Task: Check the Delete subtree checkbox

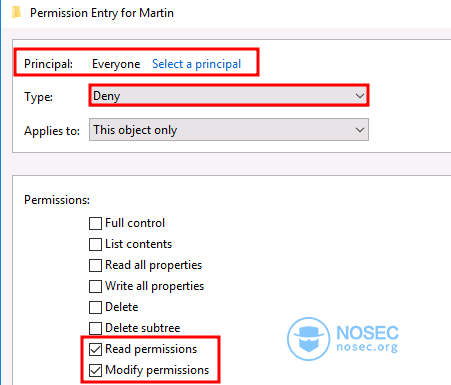Action: tap(95, 328)
